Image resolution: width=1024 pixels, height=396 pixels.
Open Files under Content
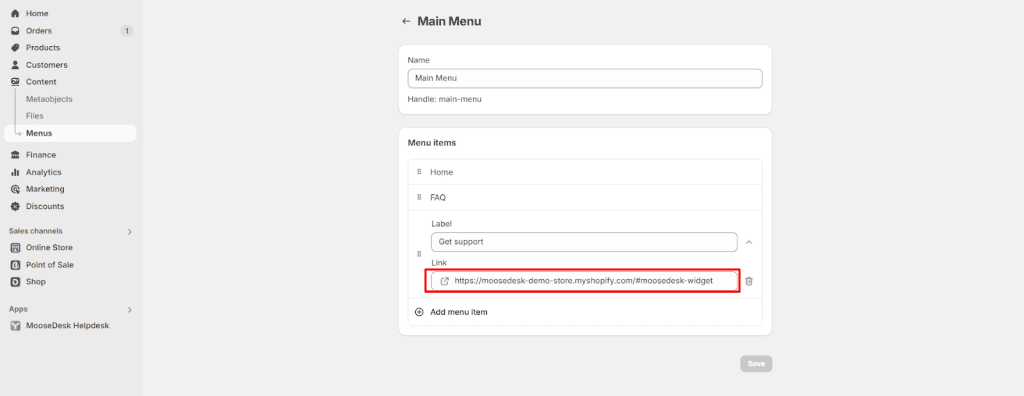pyautogui.click(x=35, y=116)
